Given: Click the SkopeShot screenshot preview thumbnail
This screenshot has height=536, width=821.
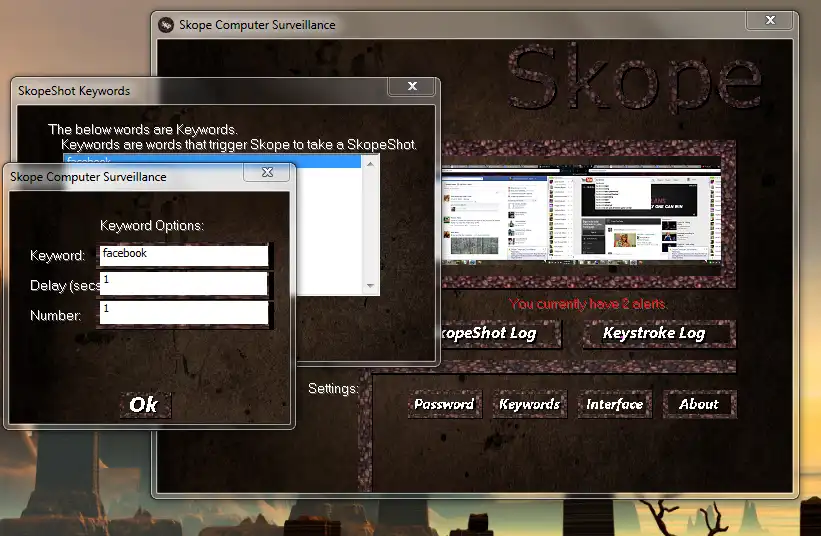Looking at the screenshot, I should click(x=581, y=215).
